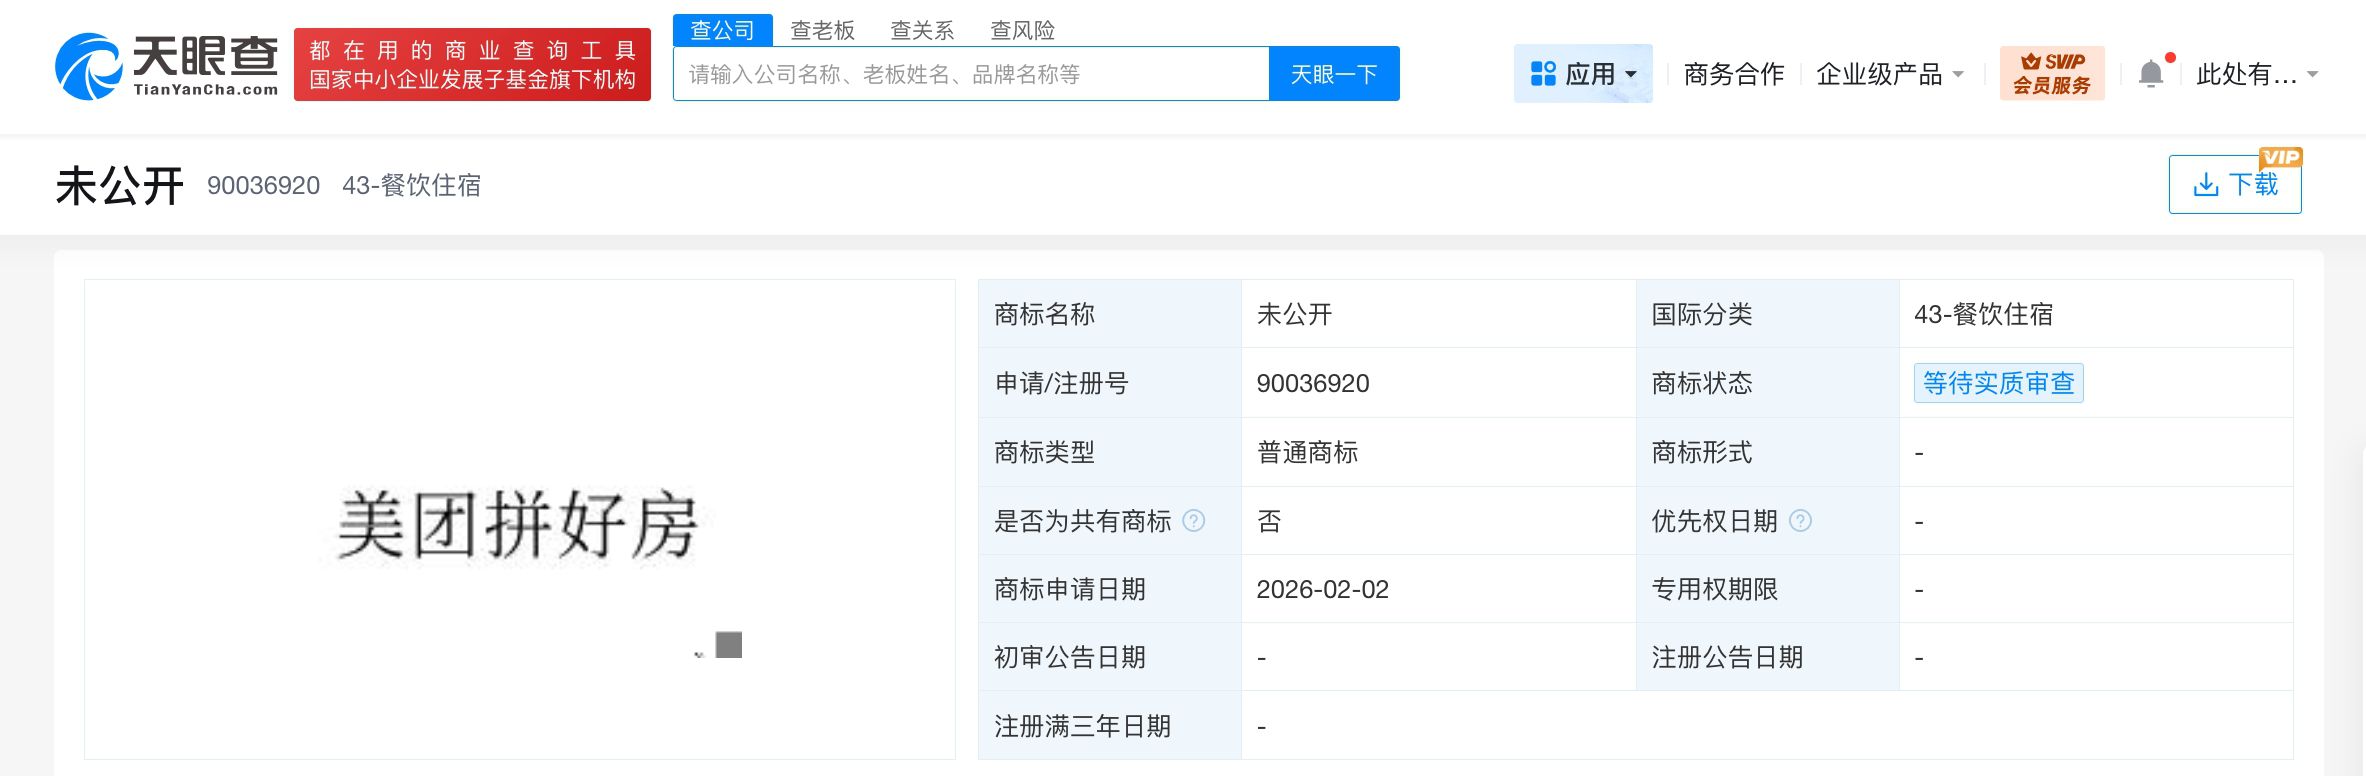Click the 美团拼好房 trademark image

tap(517, 524)
